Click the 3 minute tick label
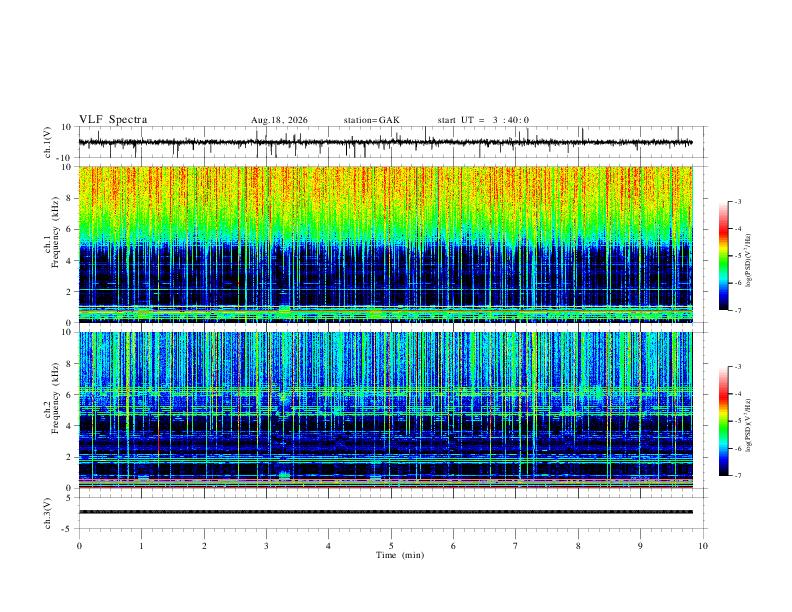Image resolution: width=792 pixels, height=612 pixels. click(266, 546)
